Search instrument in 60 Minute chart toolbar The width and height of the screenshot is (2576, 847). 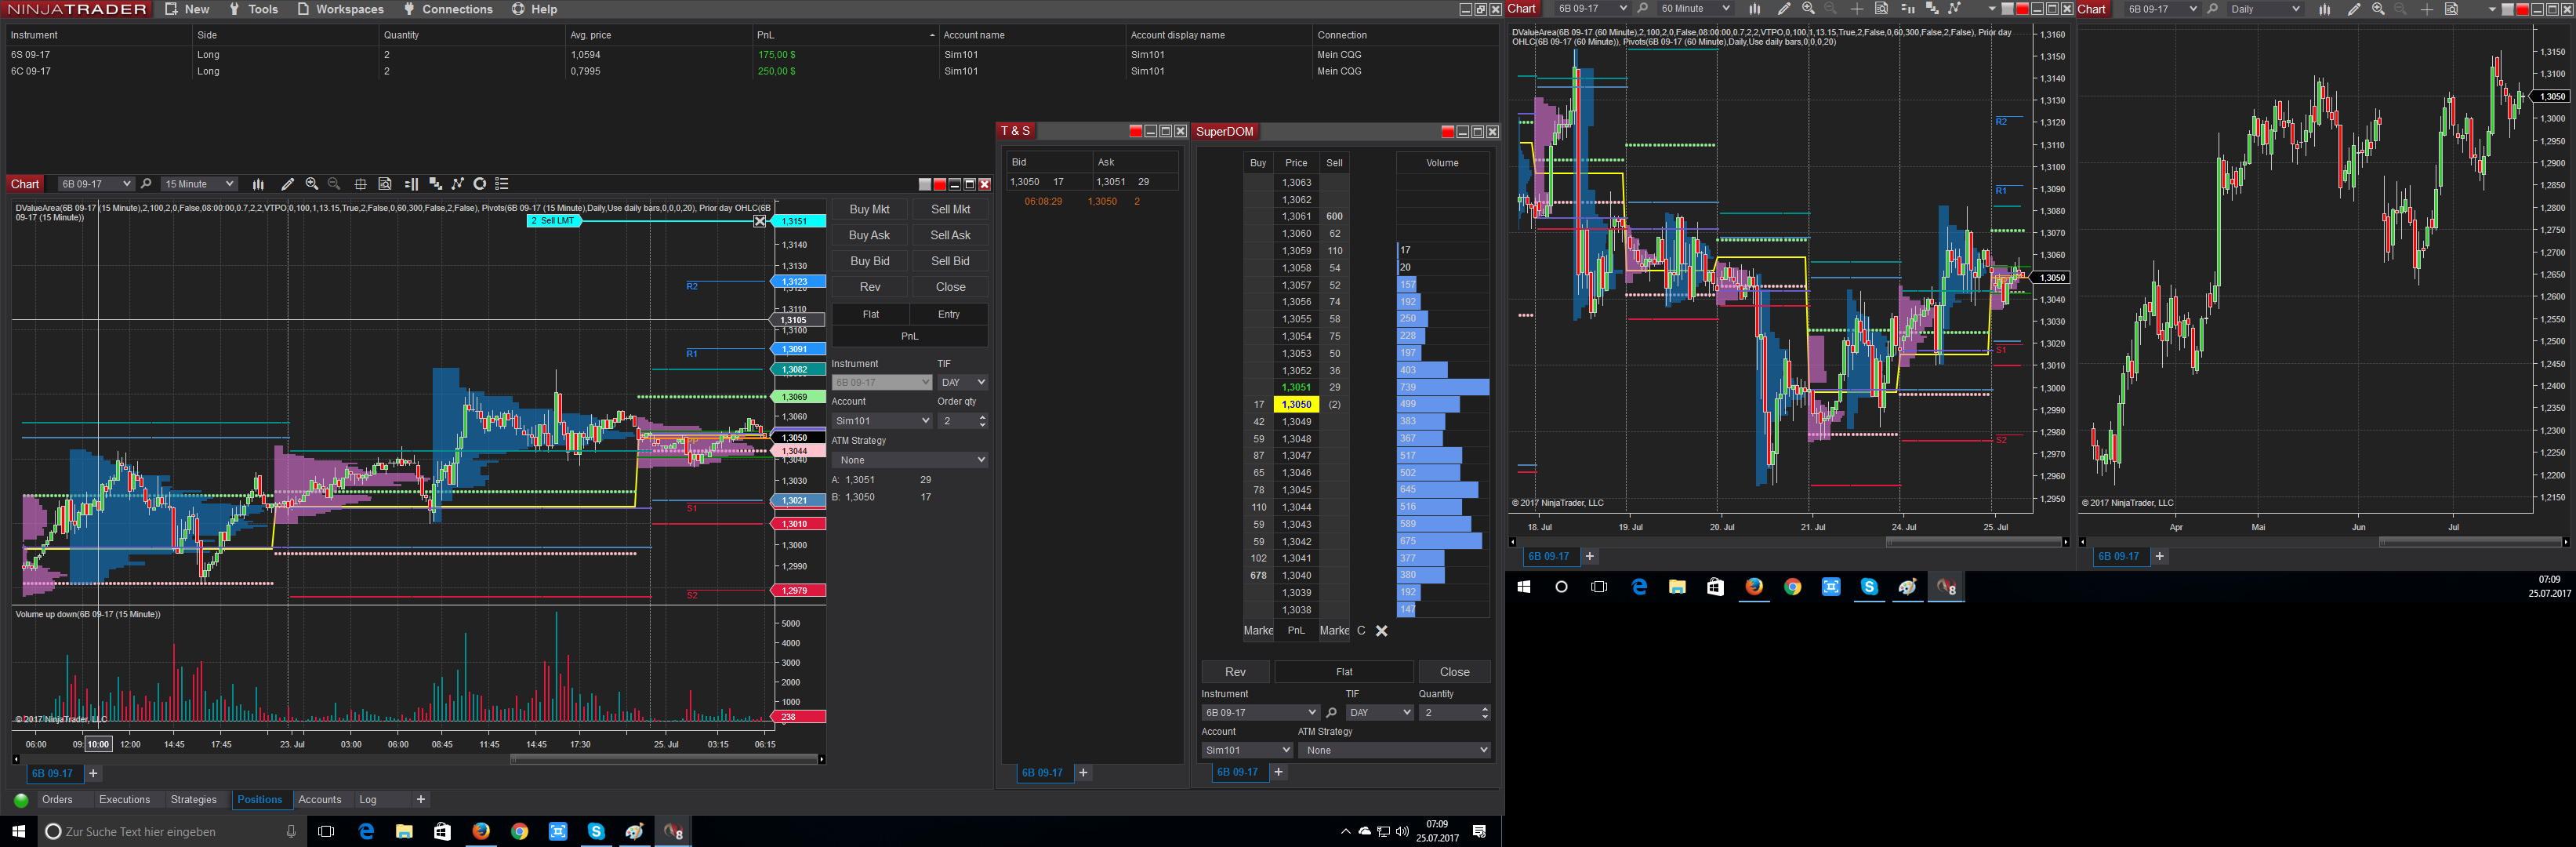(1642, 9)
